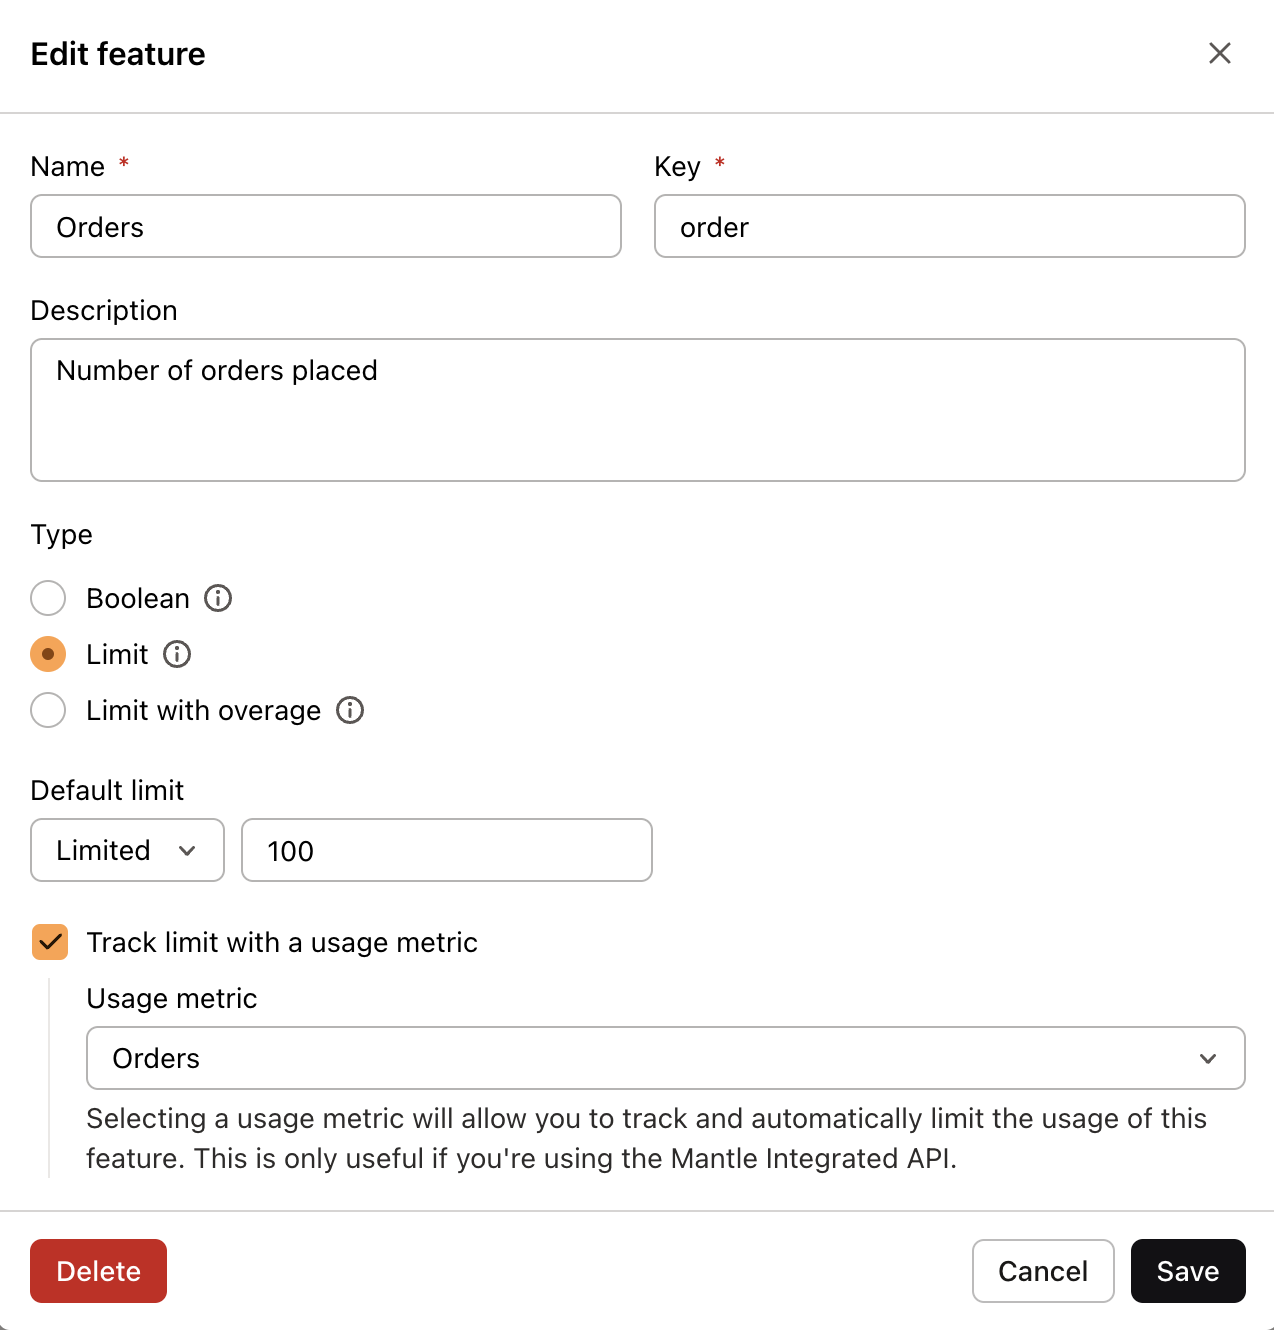Cancel editing the feature
The height and width of the screenshot is (1330, 1274).
(1043, 1271)
